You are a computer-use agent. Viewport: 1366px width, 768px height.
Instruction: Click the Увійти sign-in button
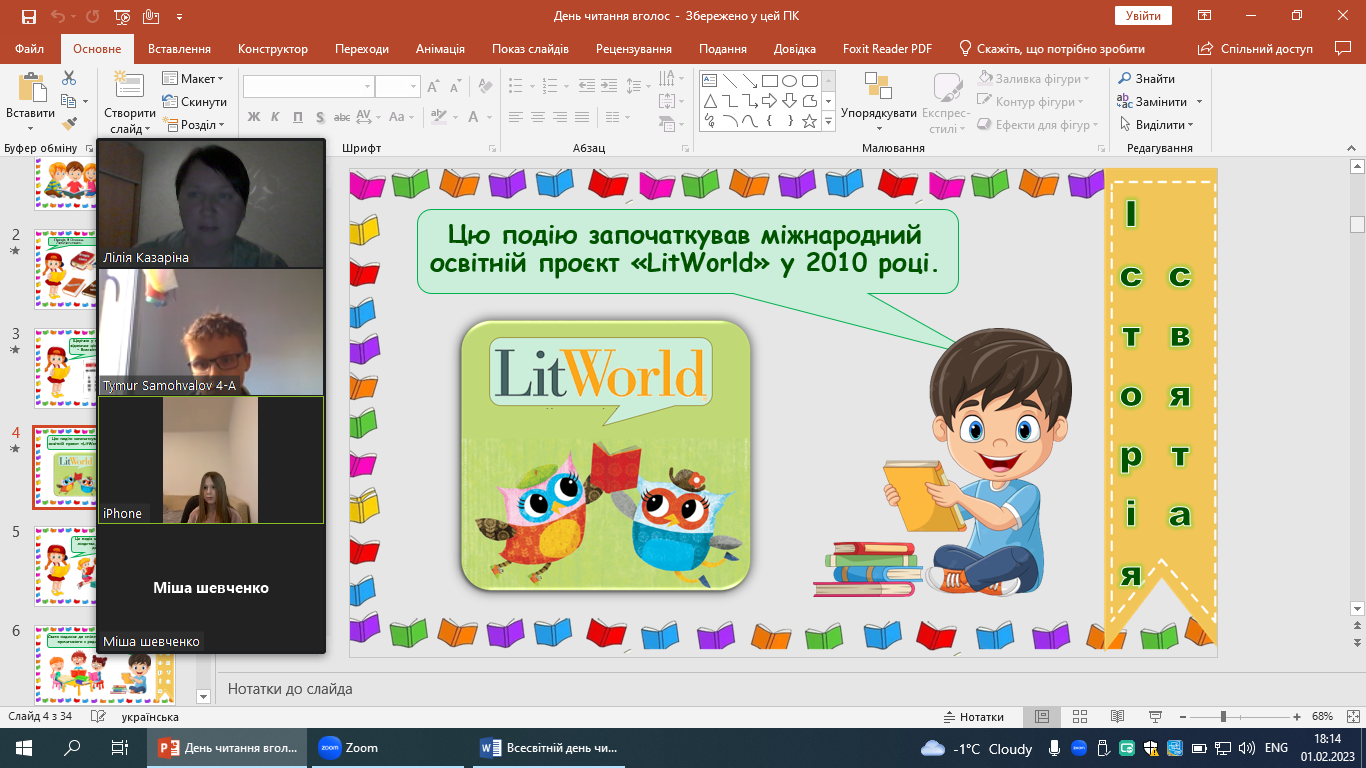point(1143,16)
